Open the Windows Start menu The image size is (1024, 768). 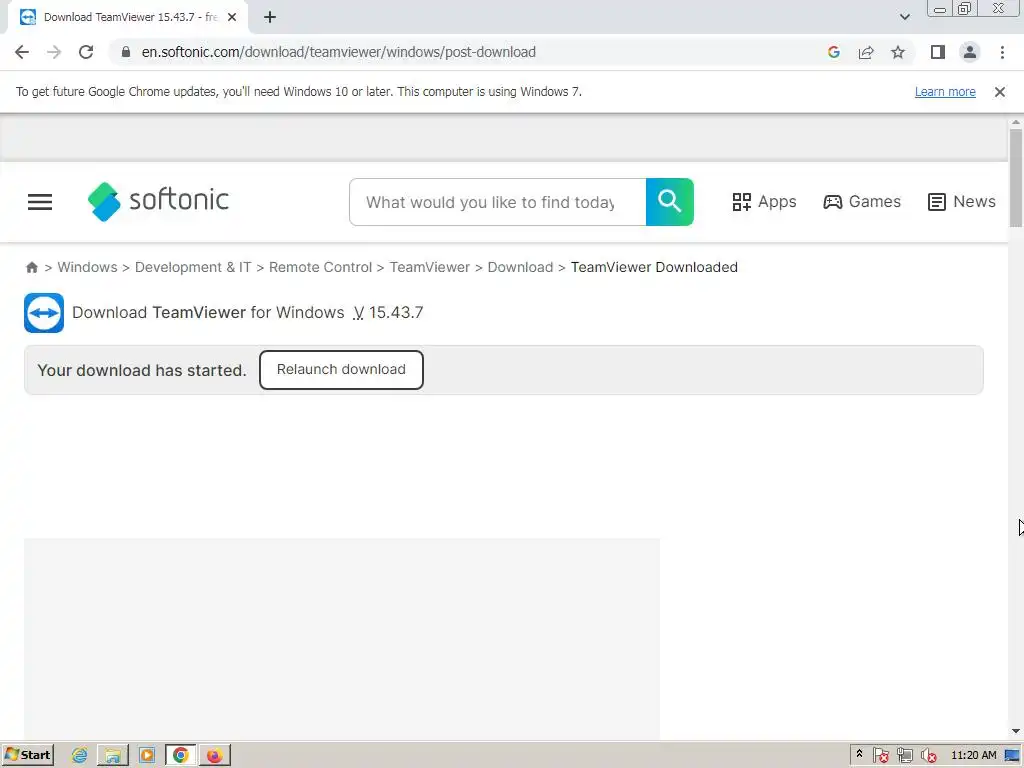tap(27, 755)
